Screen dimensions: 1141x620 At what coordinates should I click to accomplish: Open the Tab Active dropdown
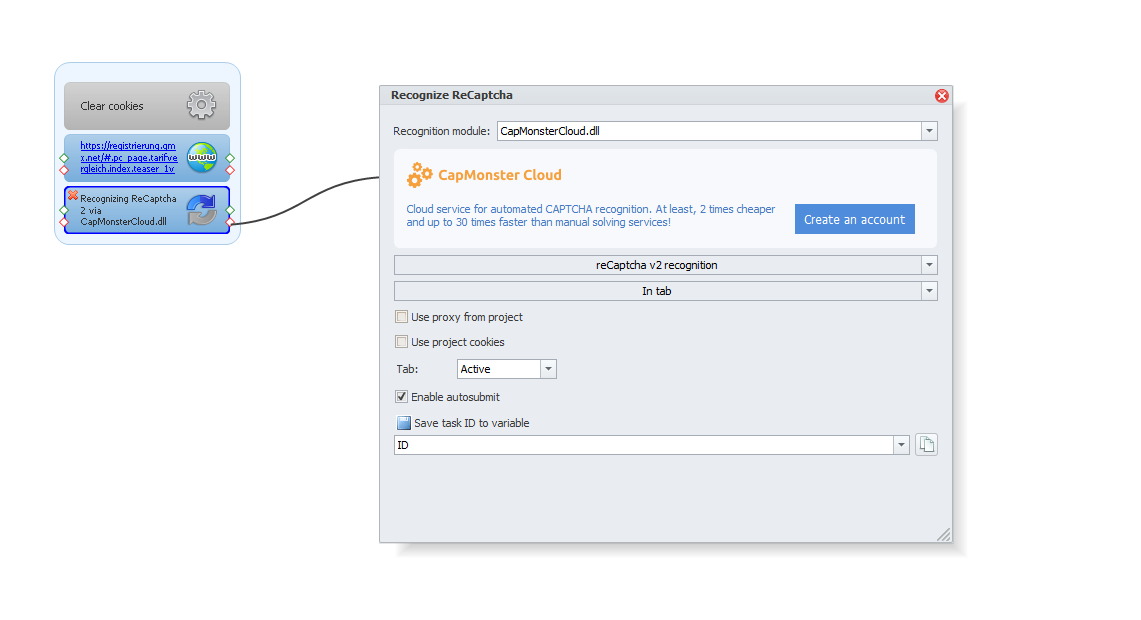[x=549, y=369]
